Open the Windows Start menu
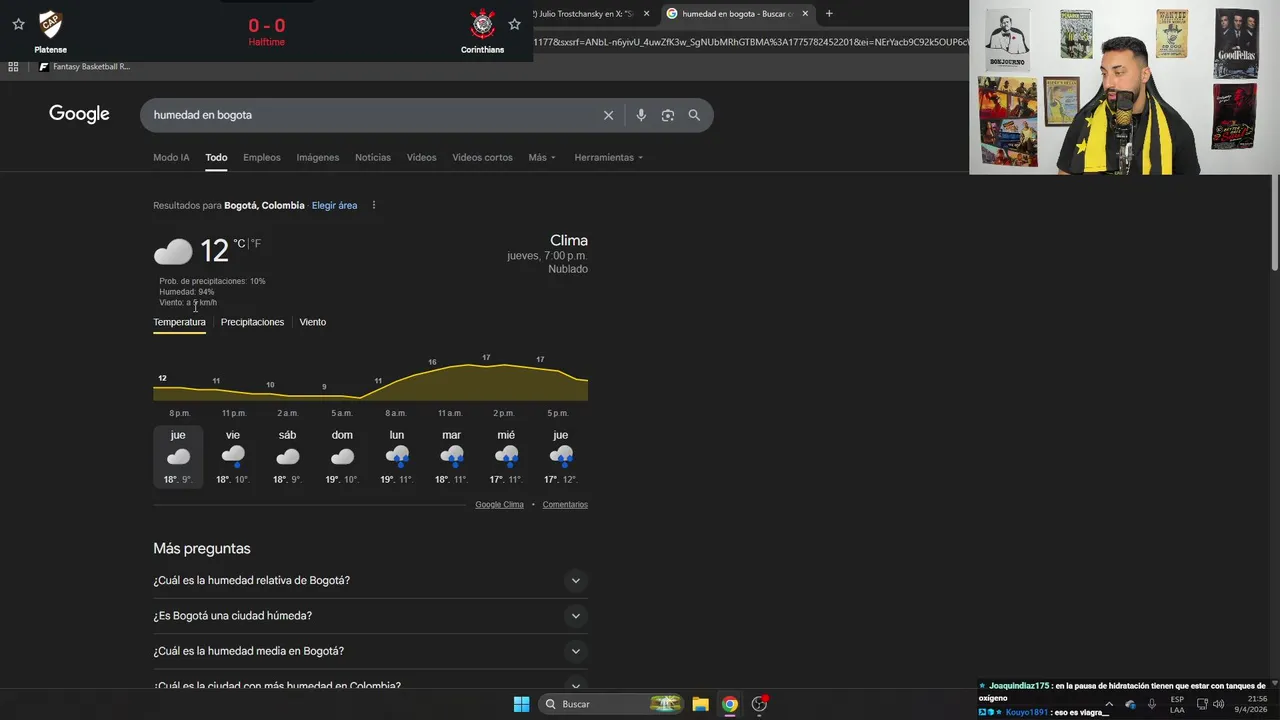The image size is (1280, 720). pyautogui.click(x=521, y=704)
